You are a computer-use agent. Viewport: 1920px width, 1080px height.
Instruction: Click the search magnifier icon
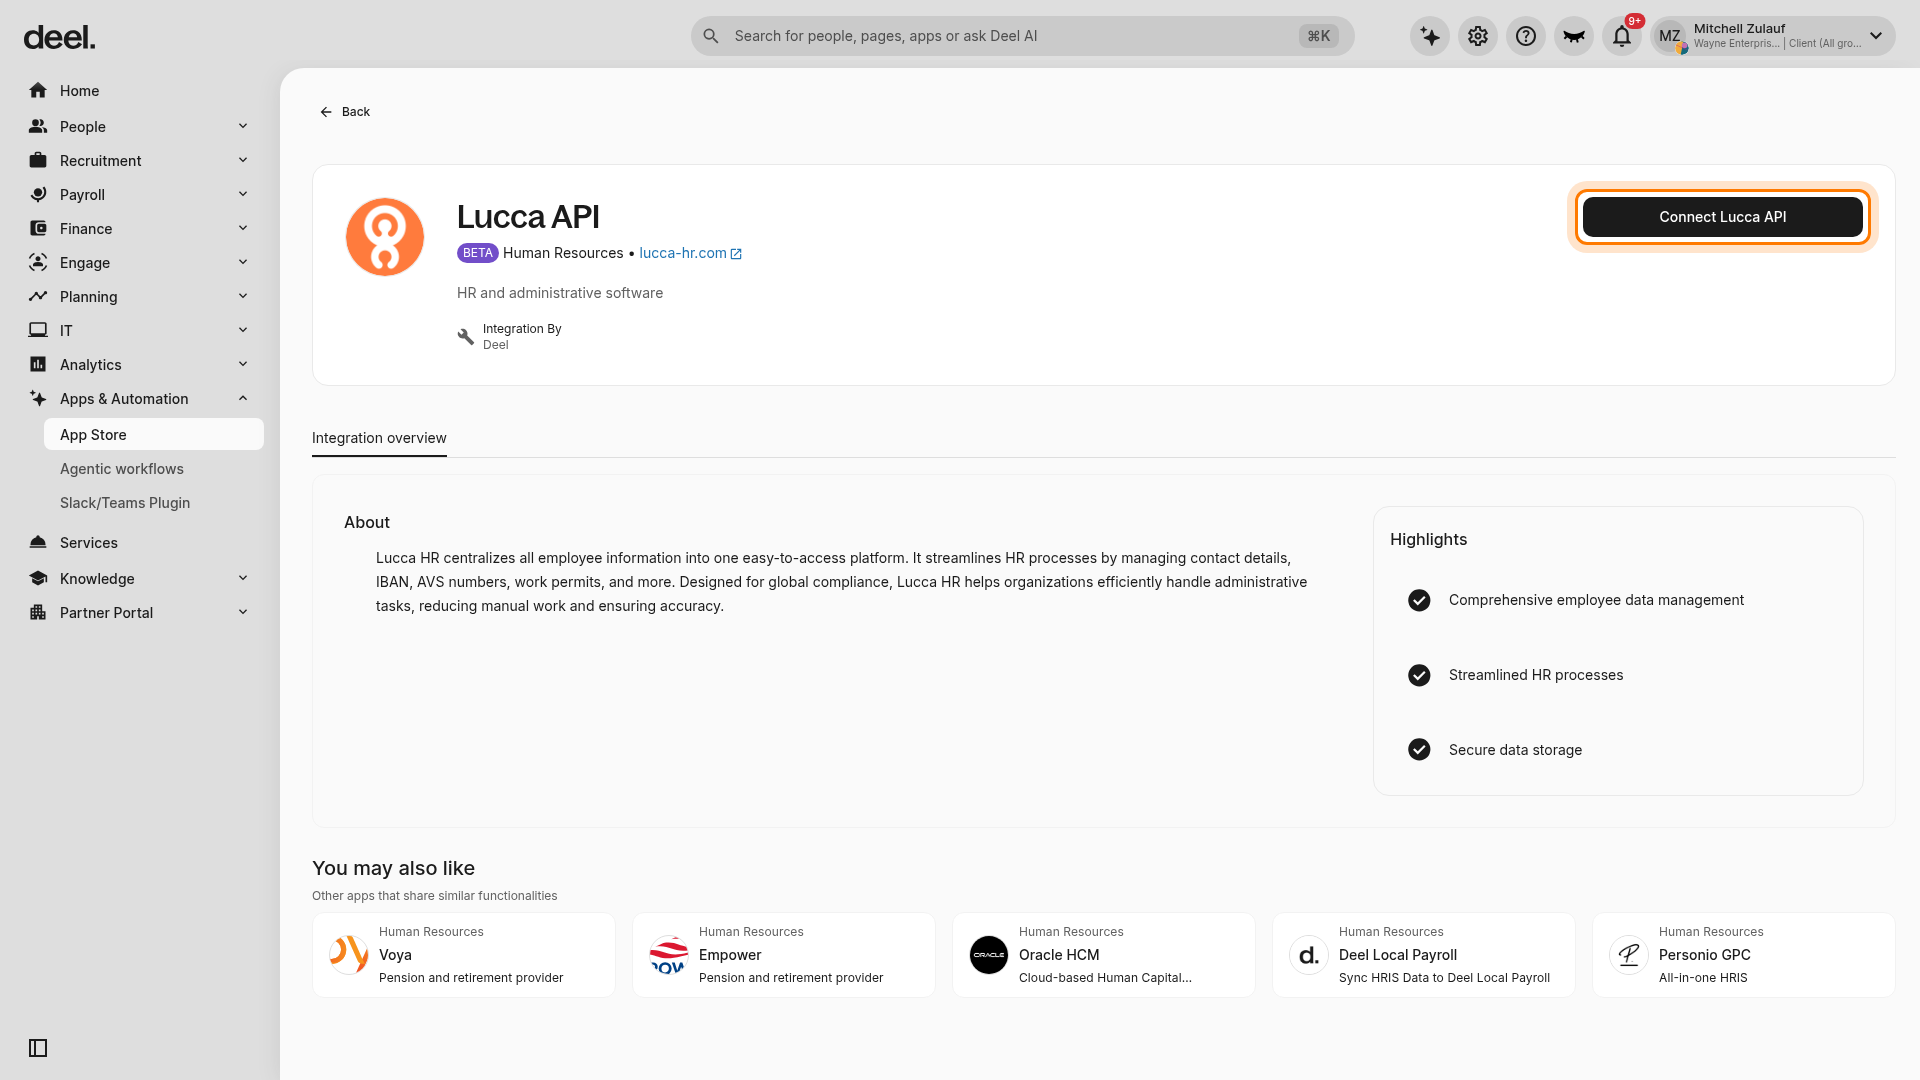pyautogui.click(x=711, y=36)
